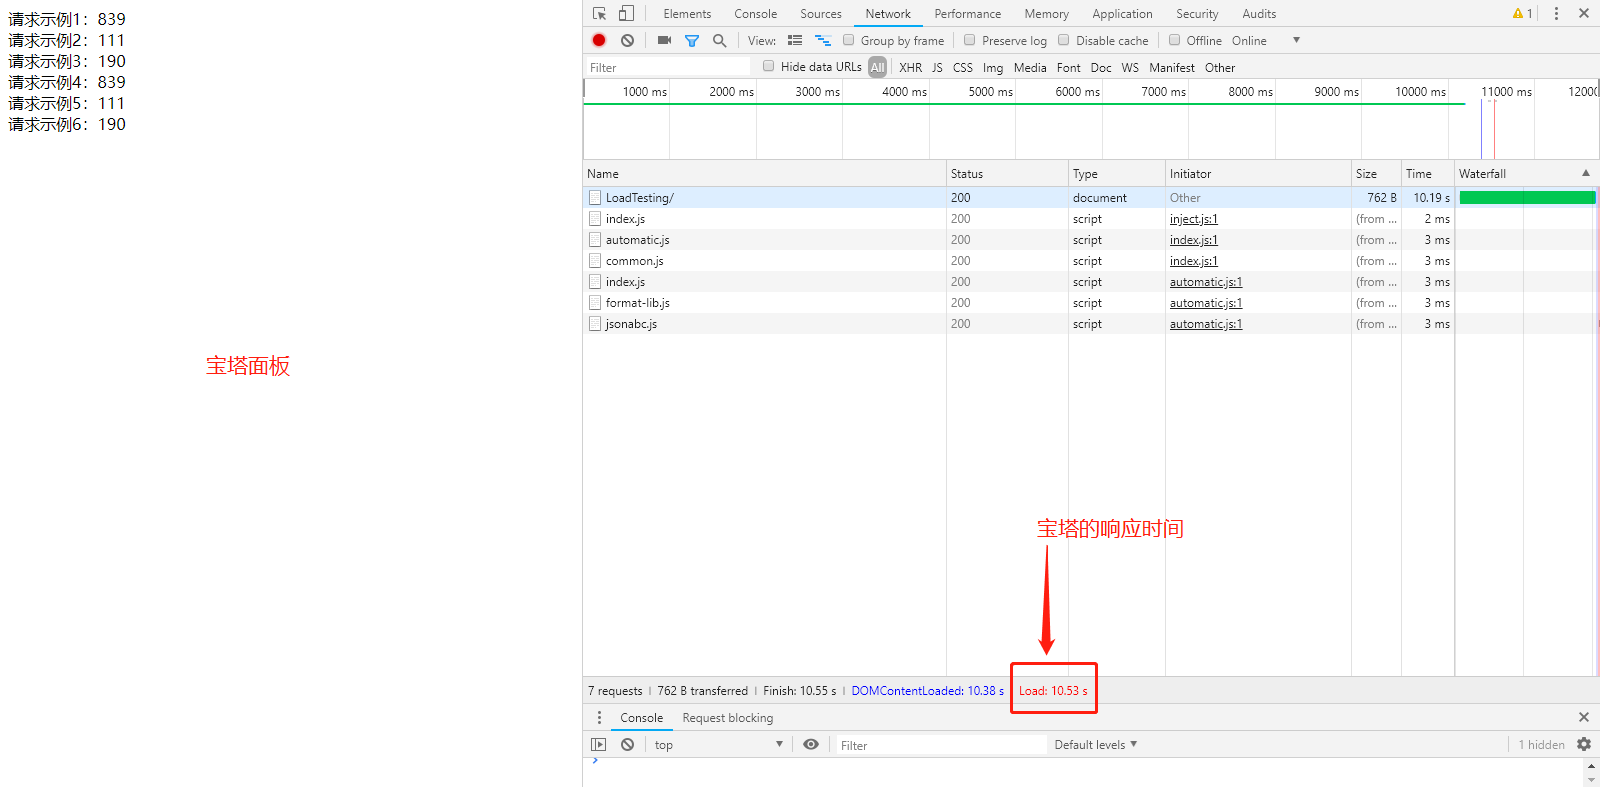The image size is (1600, 787).
Task: Switch to the Security tab
Action: pyautogui.click(x=1197, y=14)
